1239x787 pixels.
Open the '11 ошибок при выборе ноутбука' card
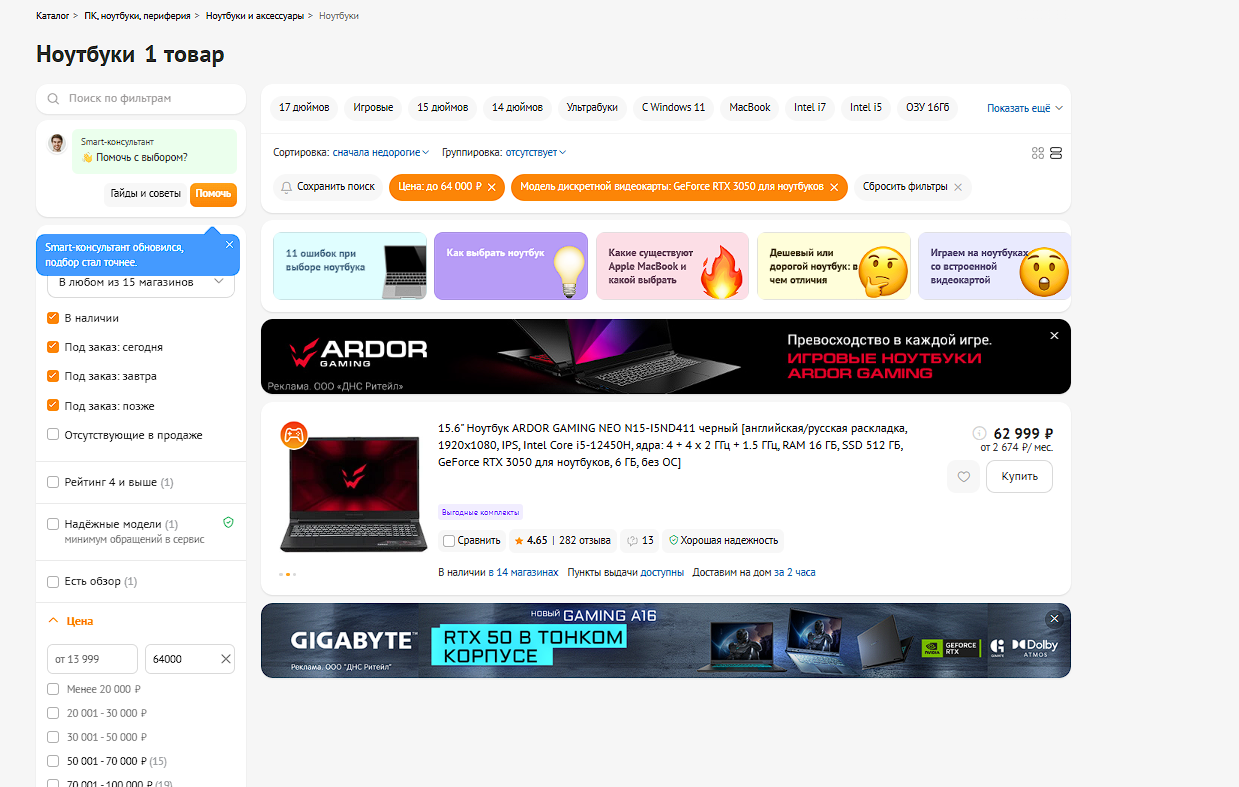(350, 266)
